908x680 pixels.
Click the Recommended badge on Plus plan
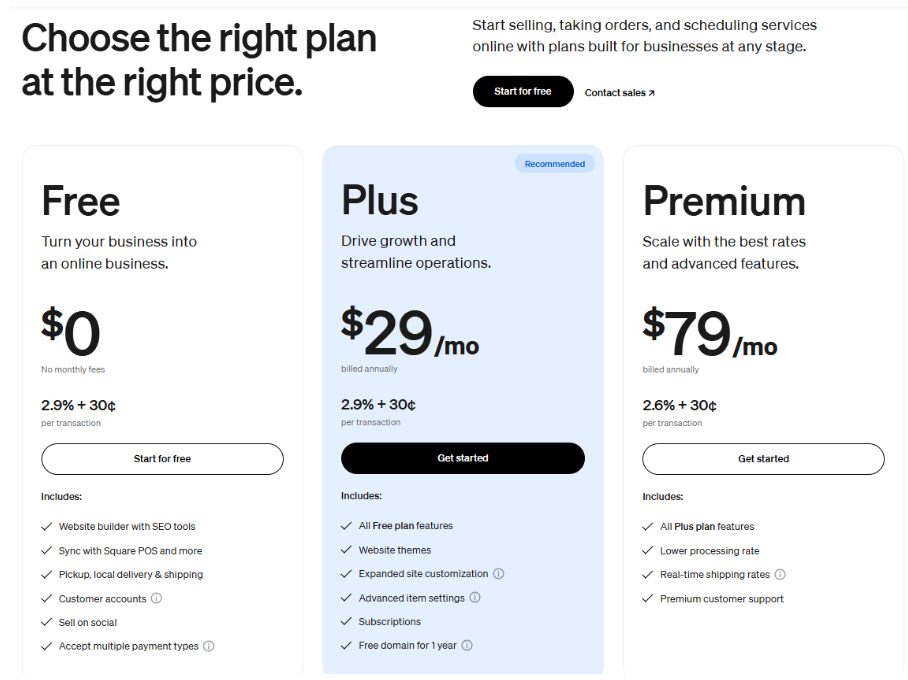(x=555, y=164)
